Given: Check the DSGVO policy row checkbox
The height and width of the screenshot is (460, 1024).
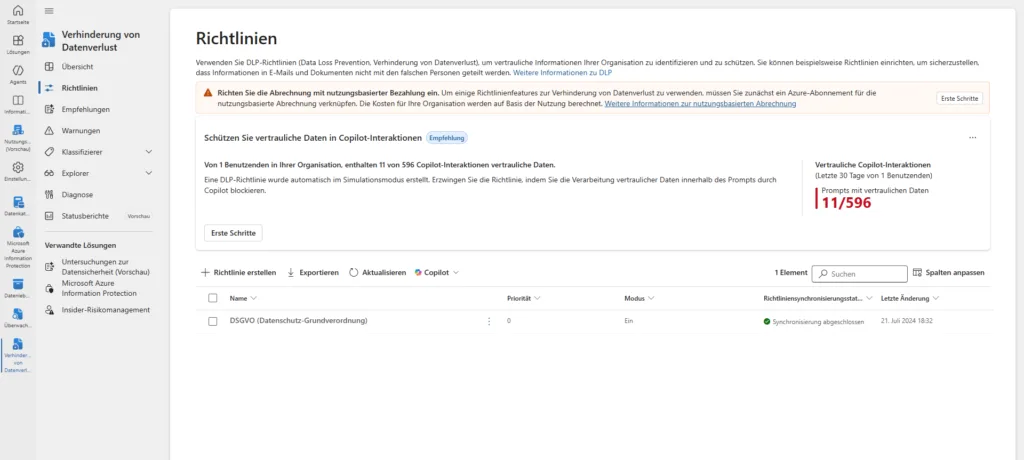Looking at the screenshot, I should pos(212,321).
